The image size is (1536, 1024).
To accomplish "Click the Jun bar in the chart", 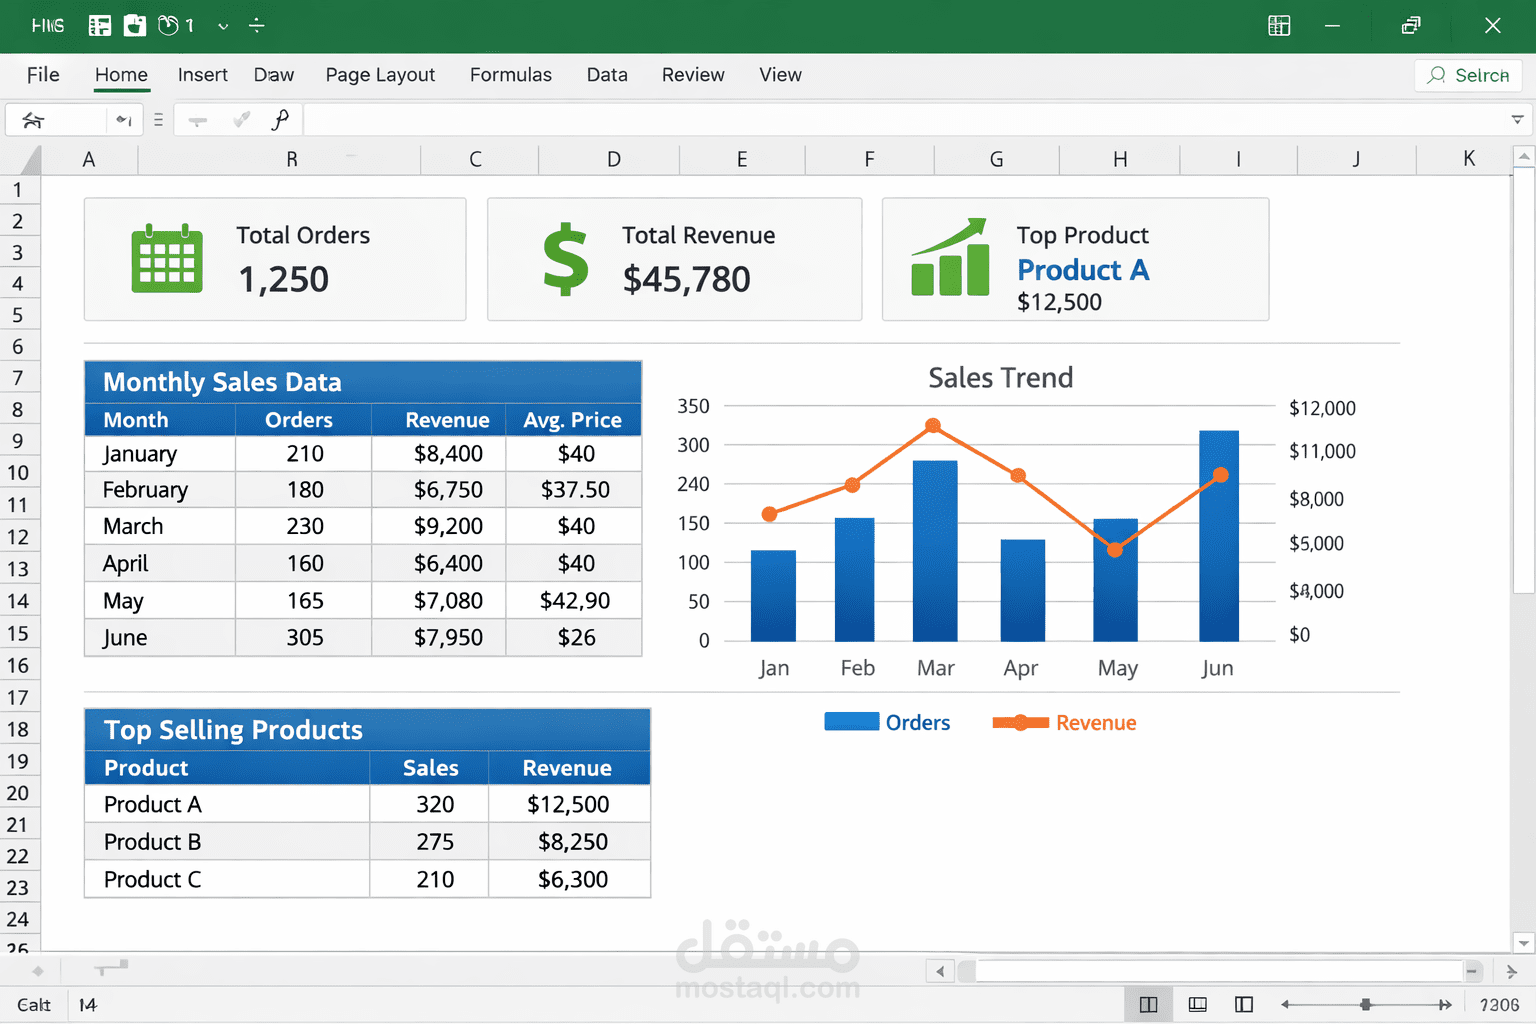I will tap(1219, 536).
